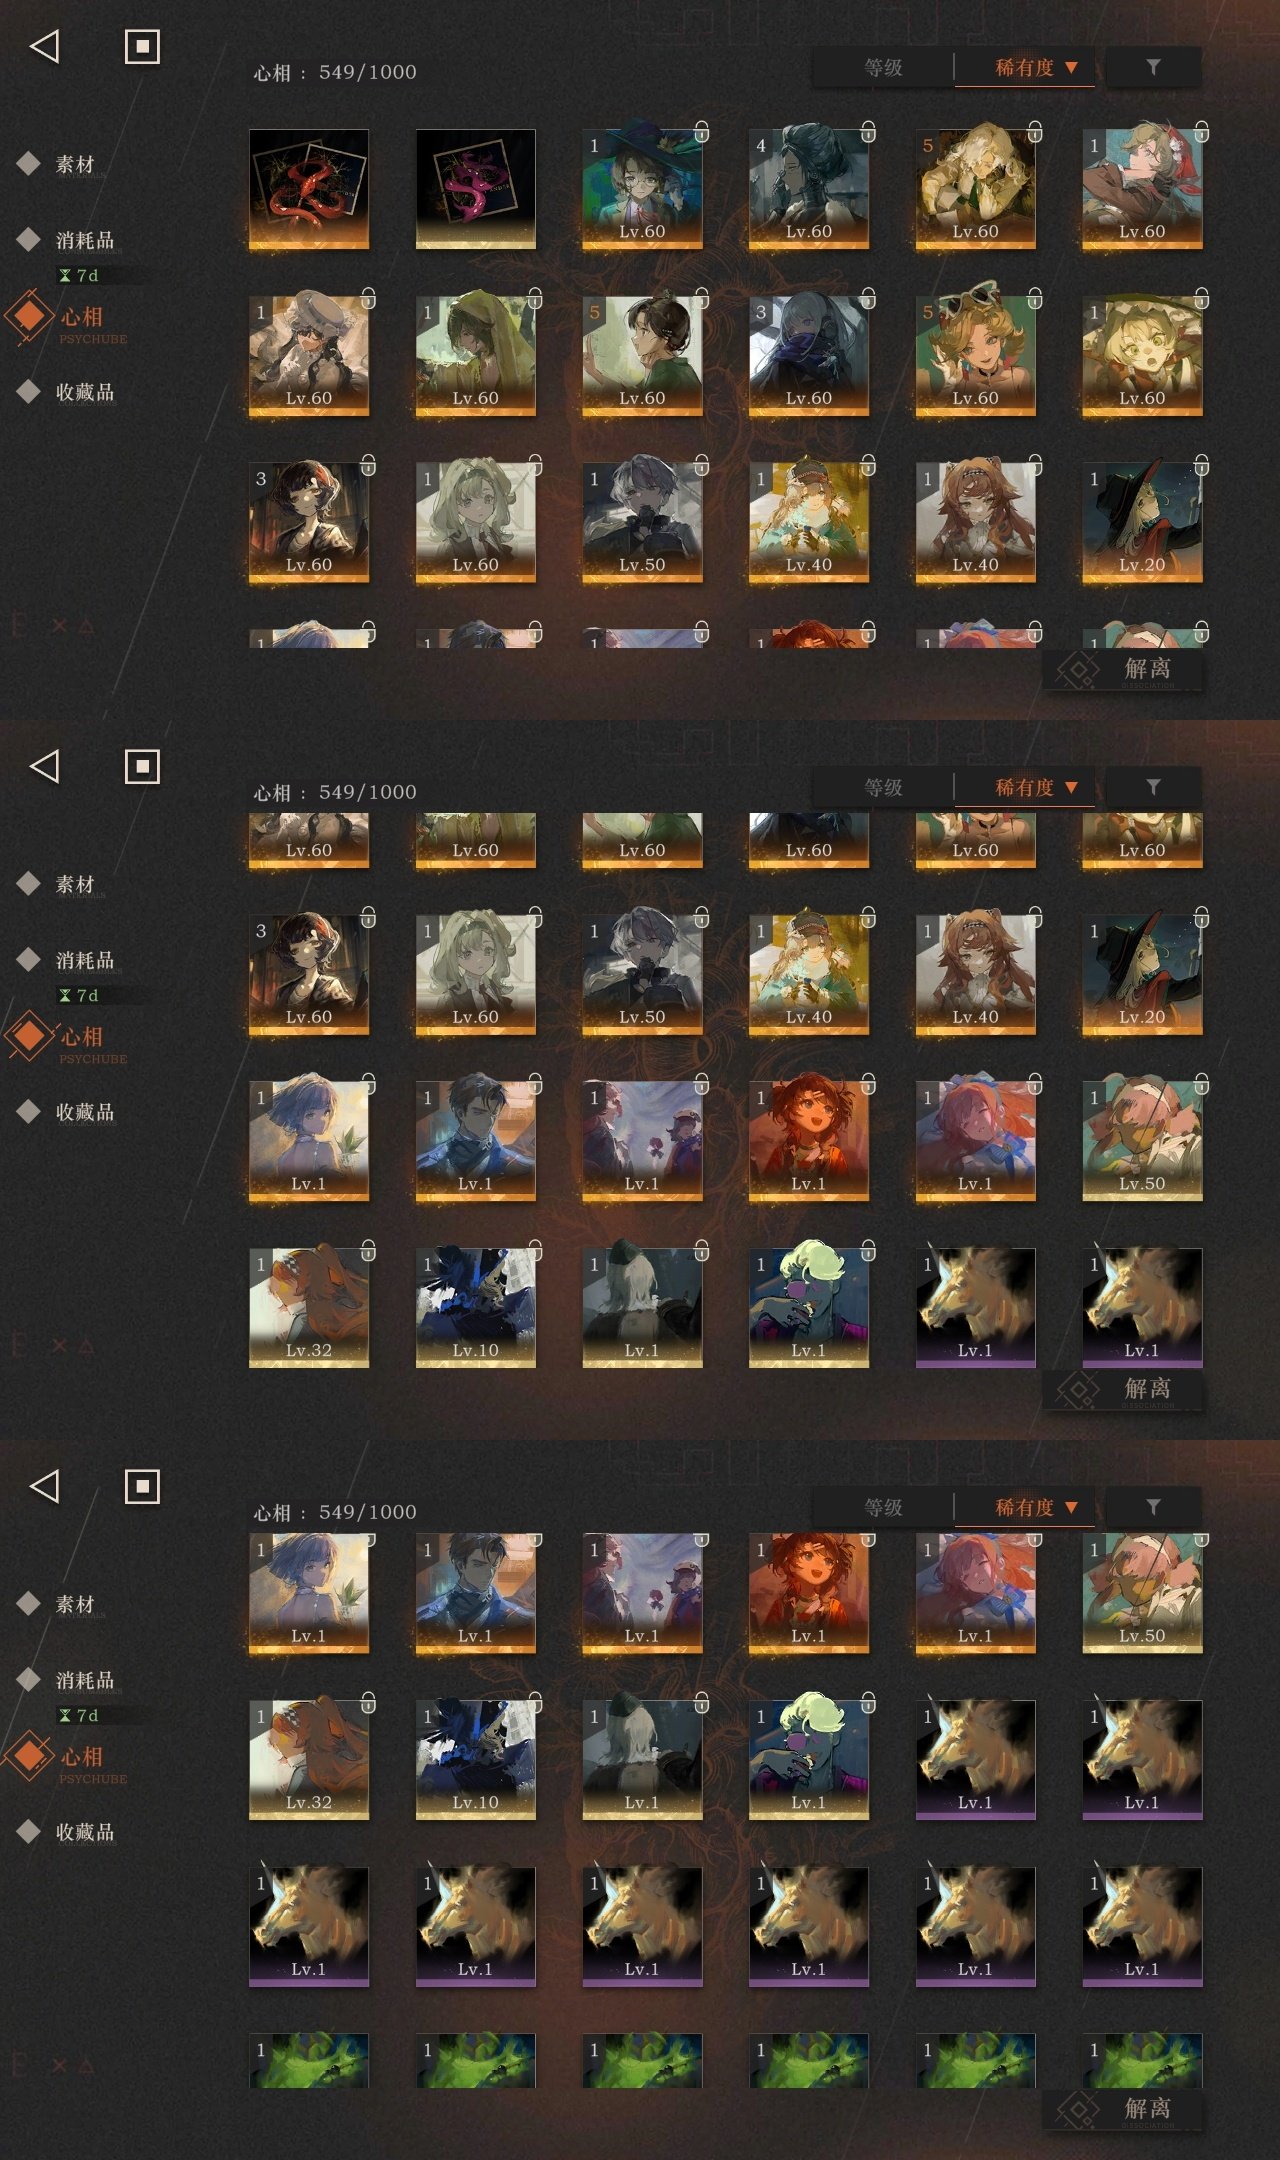Open the funnel filter icon in the middle screen
The width and height of the screenshot is (1280, 2160).
1153,787
